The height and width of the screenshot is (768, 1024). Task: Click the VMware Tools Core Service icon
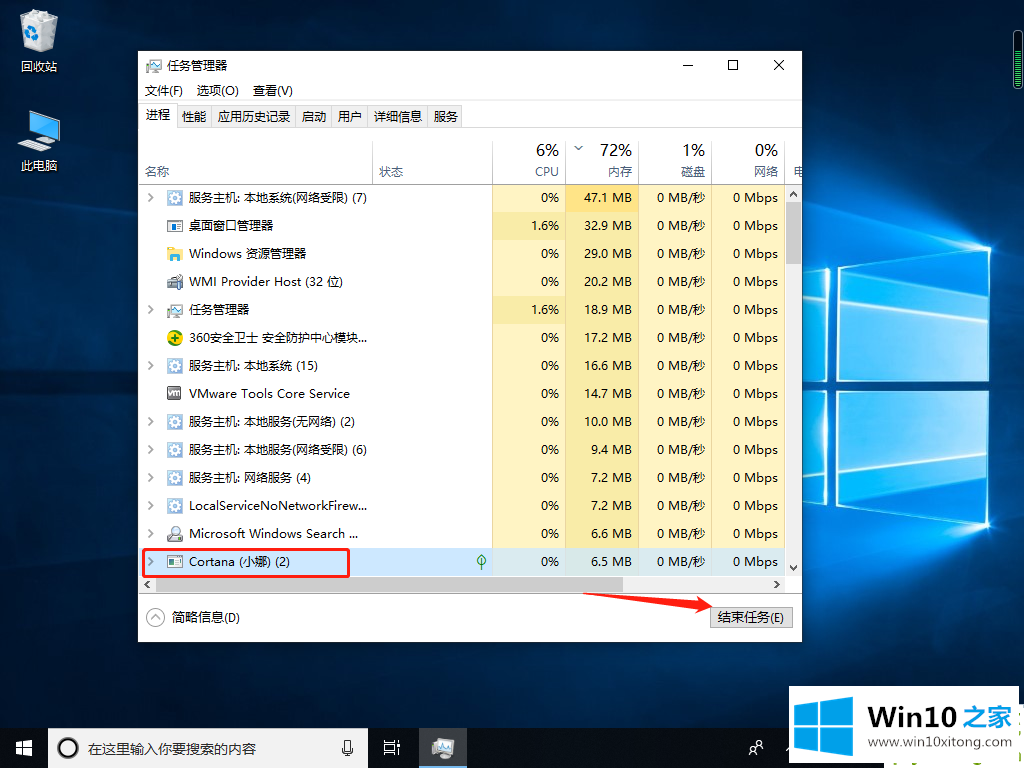tap(175, 394)
